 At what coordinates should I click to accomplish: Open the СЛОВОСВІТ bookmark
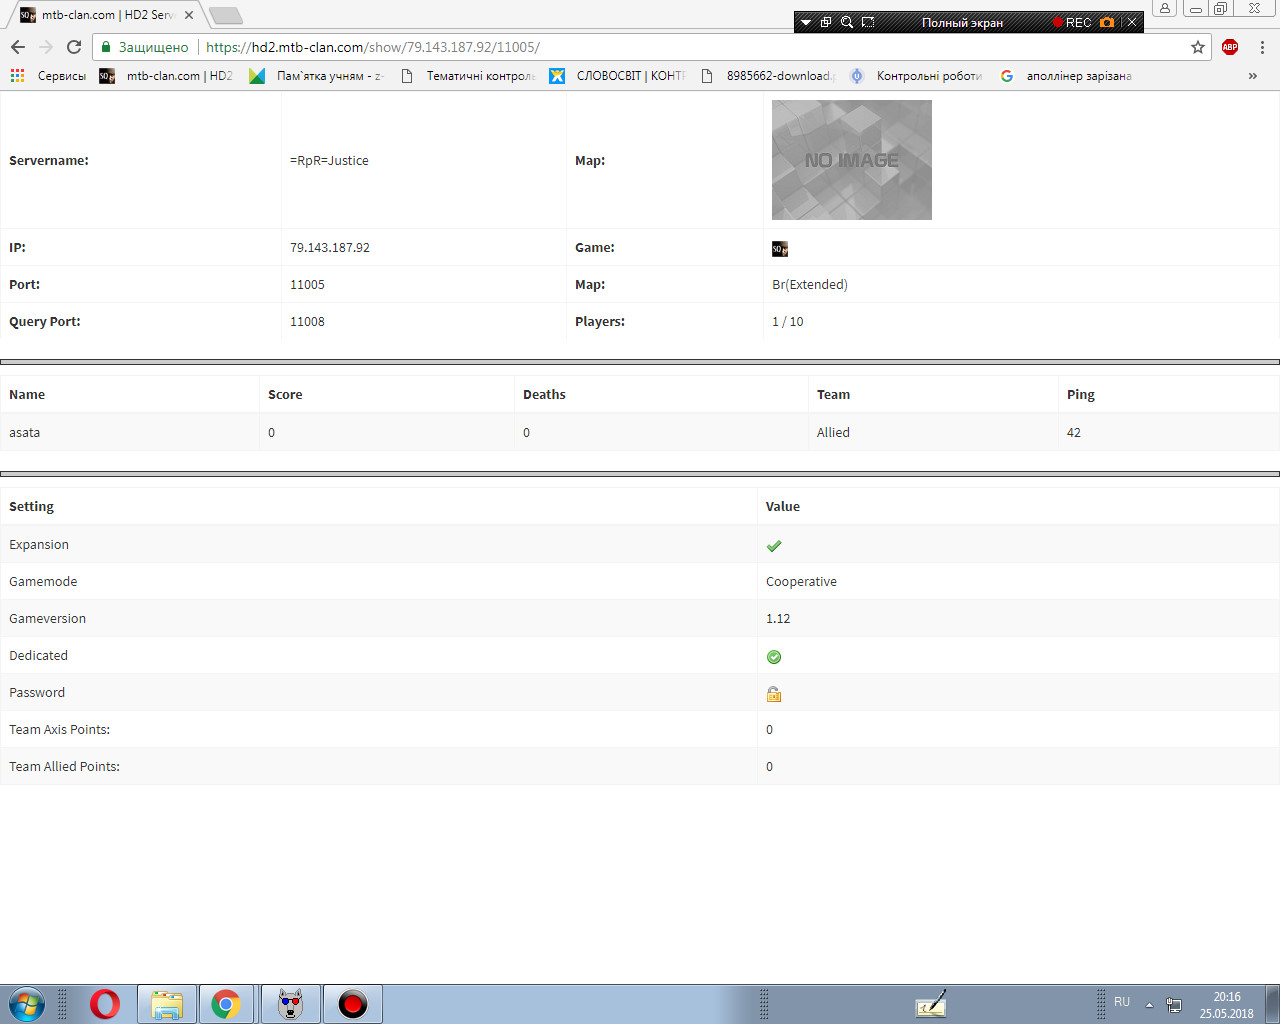[618, 76]
